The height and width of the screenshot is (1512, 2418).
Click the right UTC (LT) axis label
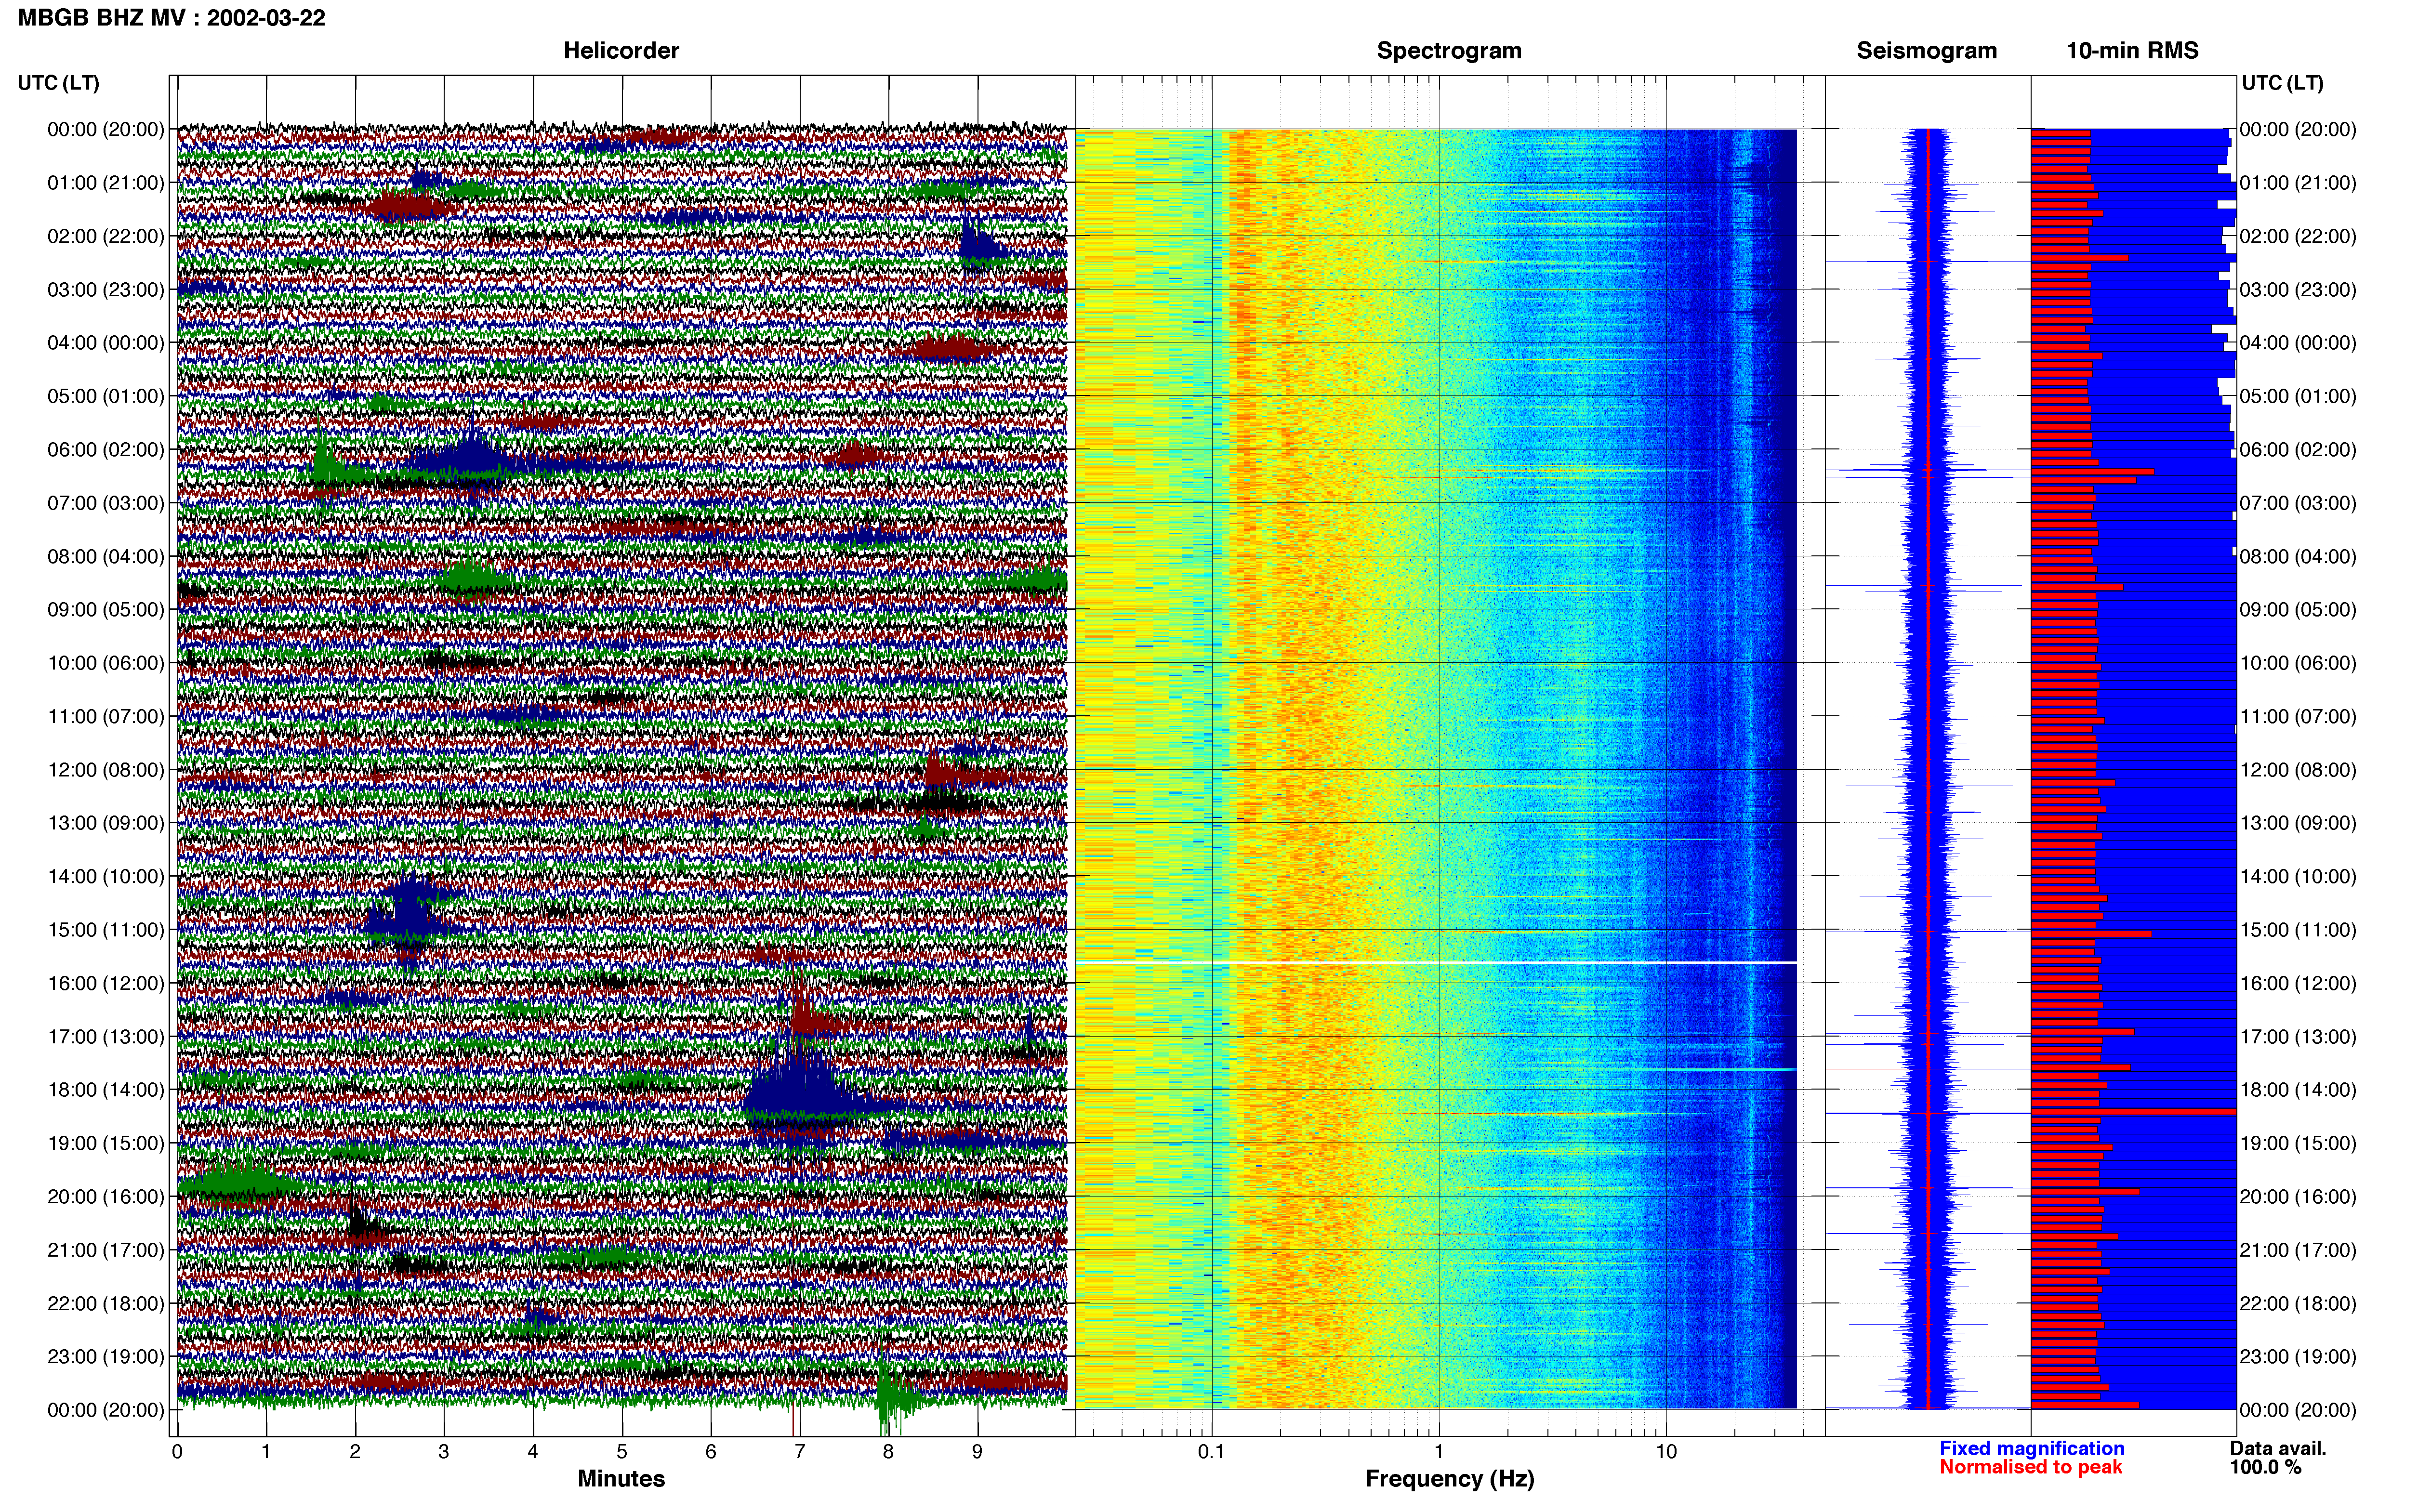[x=2282, y=83]
